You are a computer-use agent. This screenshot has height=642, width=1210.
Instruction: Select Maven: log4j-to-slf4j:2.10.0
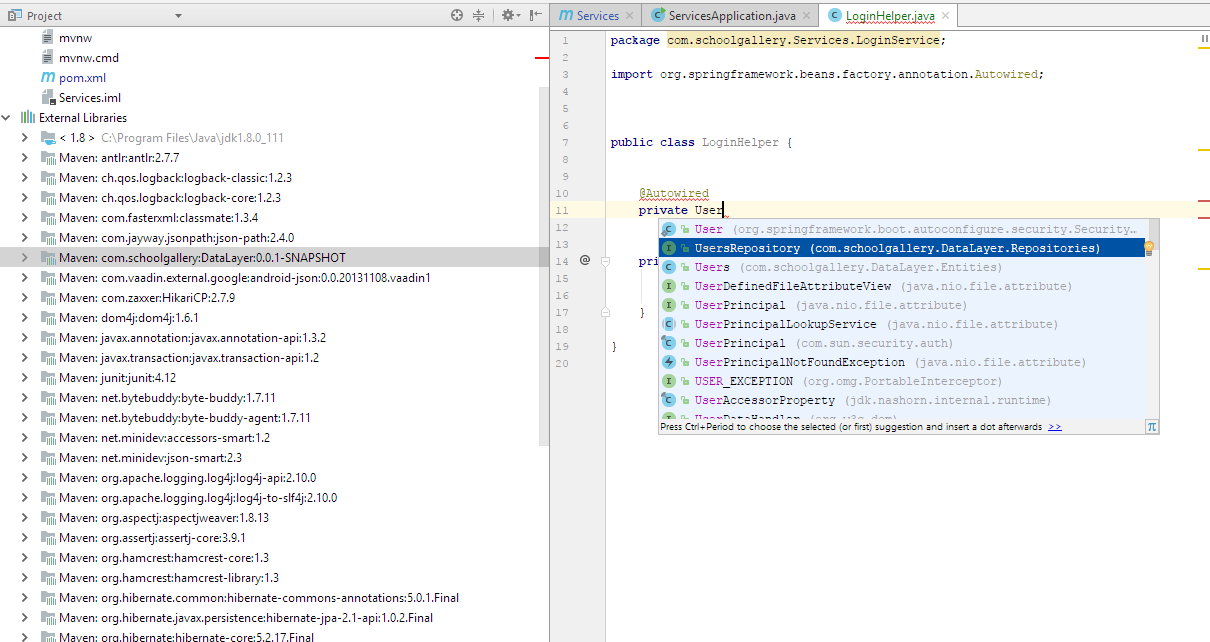[x=198, y=498]
